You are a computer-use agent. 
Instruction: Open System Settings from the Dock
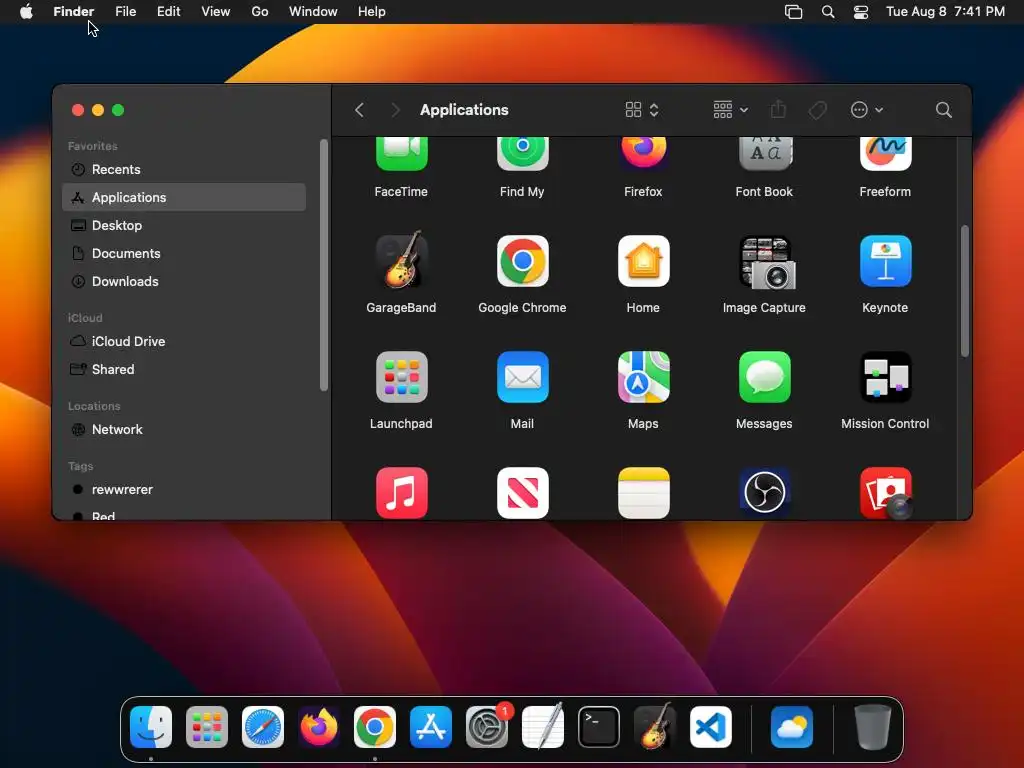pos(487,727)
